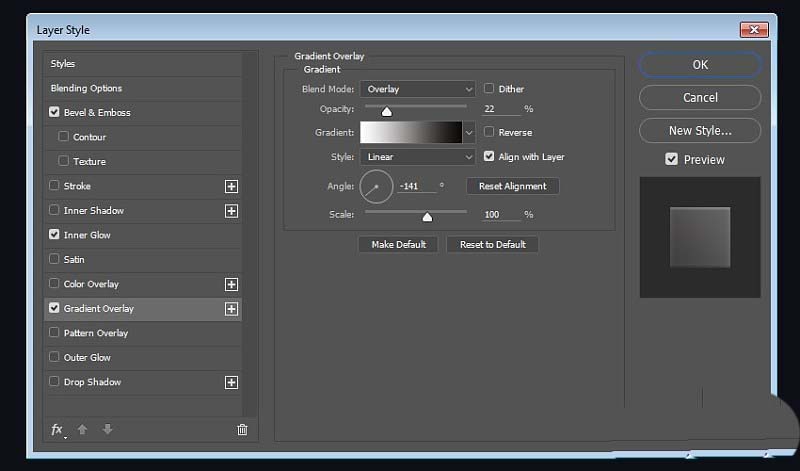Select the Inner Glow effect row
Image resolution: width=800 pixels, height=471 pixels.
(x=142, y=235)
